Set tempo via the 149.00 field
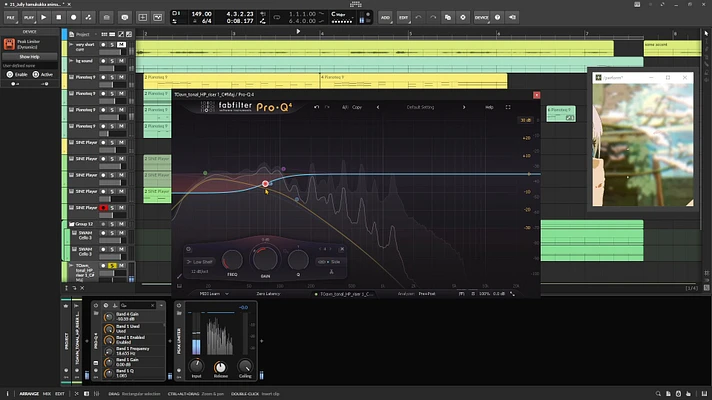This screenshot has width=712, height=400. tap(201, 14)
